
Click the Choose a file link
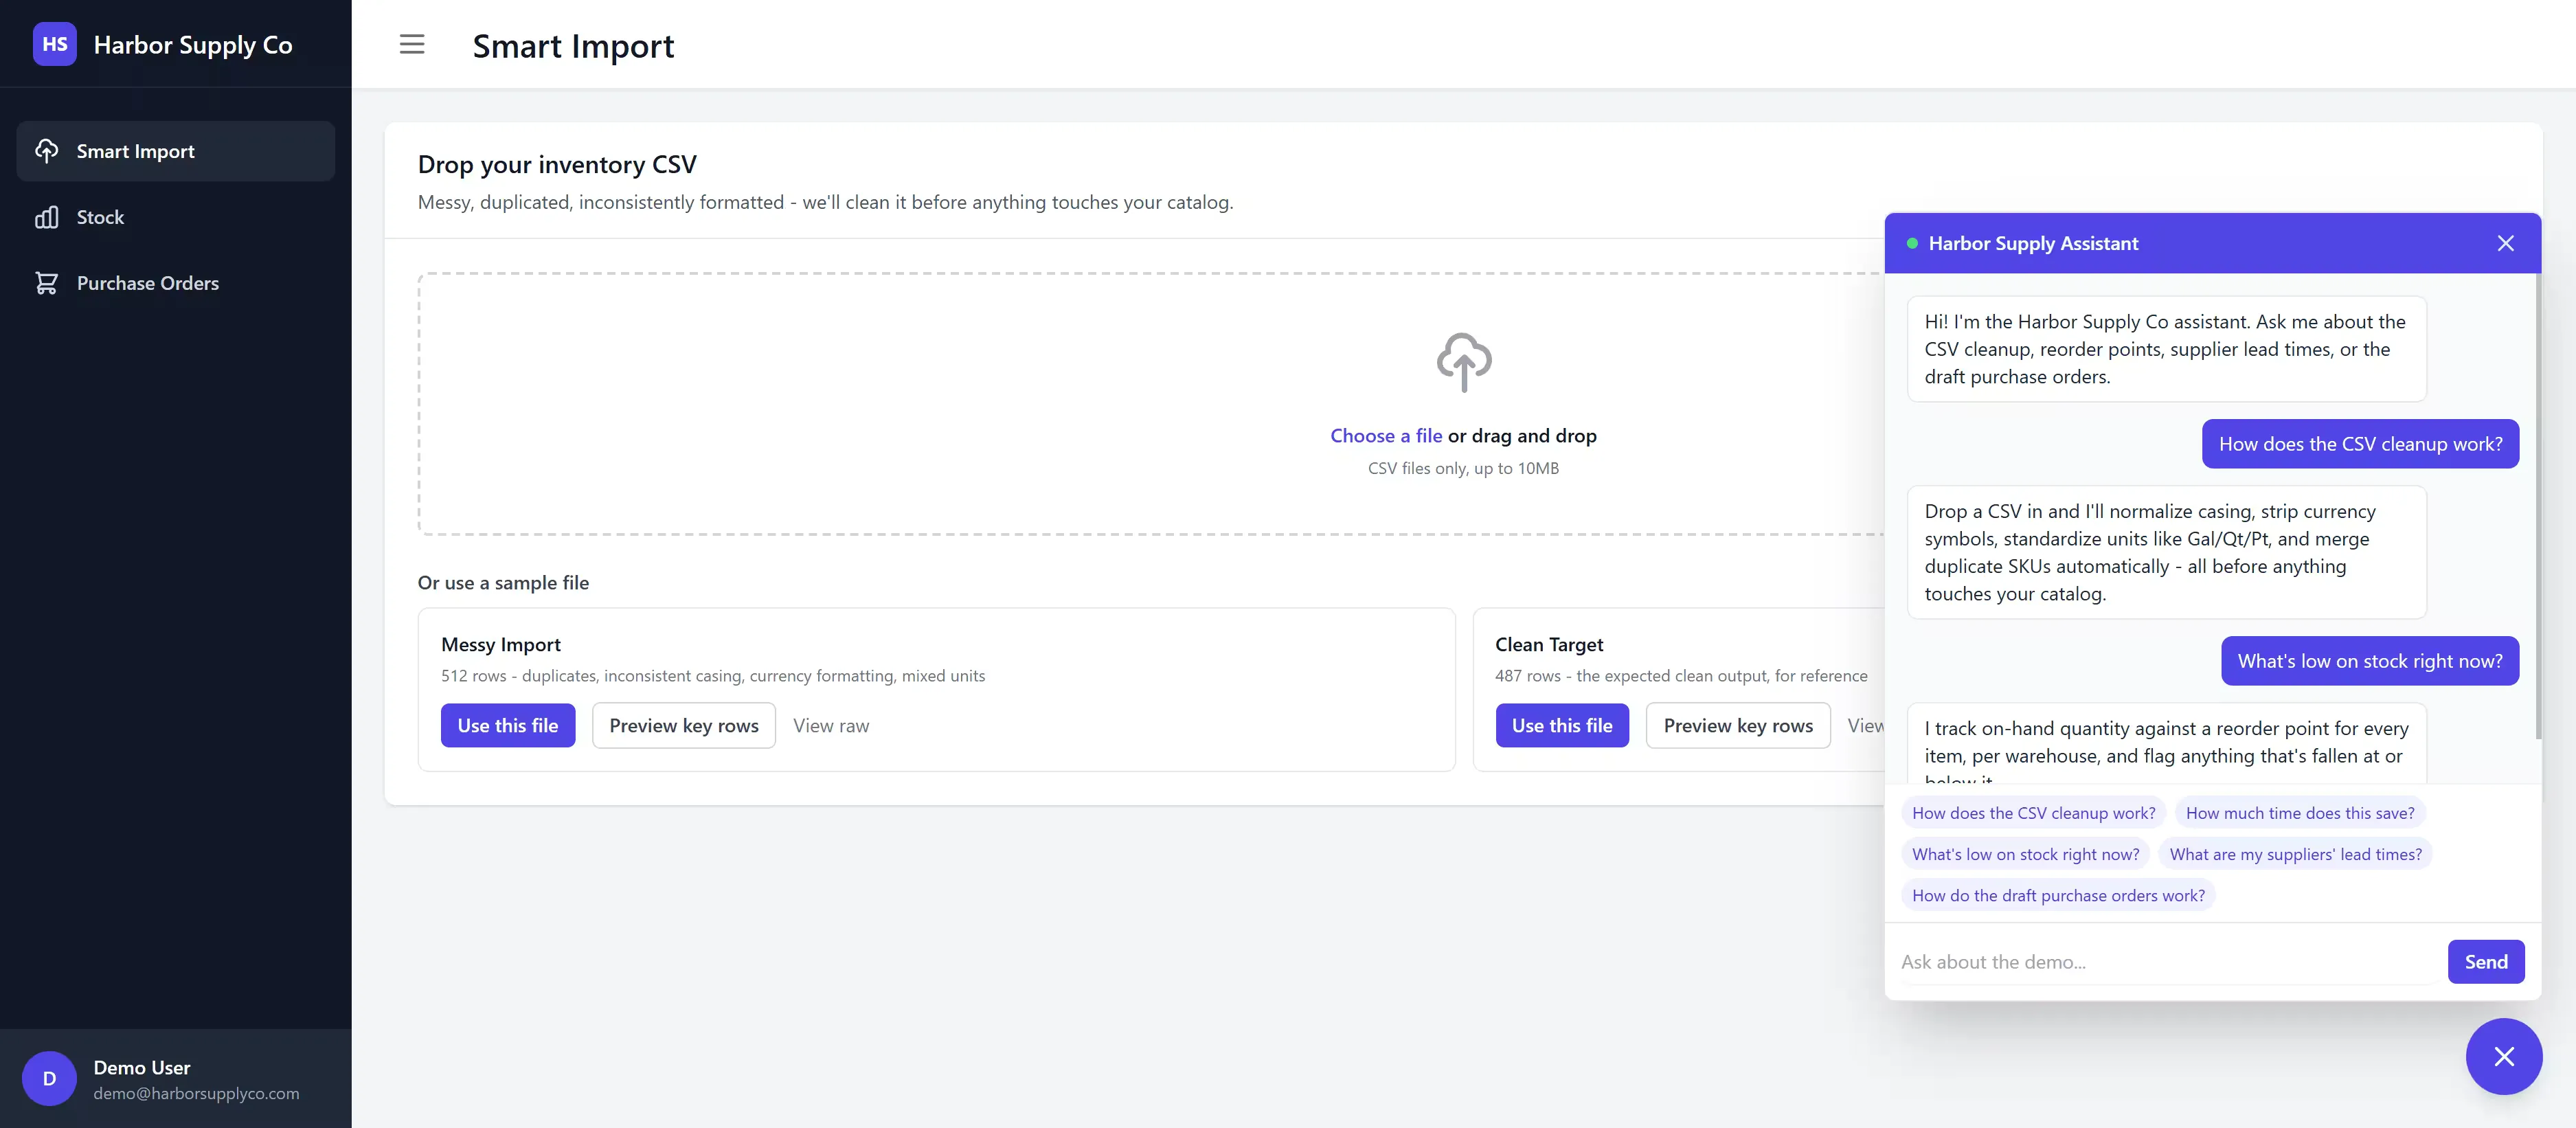[x=1385, y=435]
